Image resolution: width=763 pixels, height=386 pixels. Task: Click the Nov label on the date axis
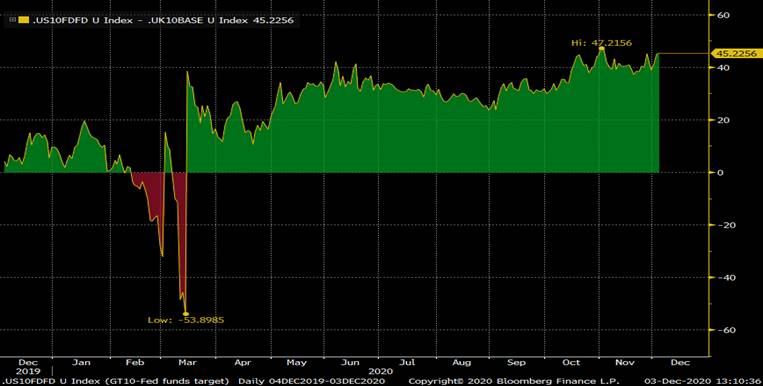[x=625, y=363]
